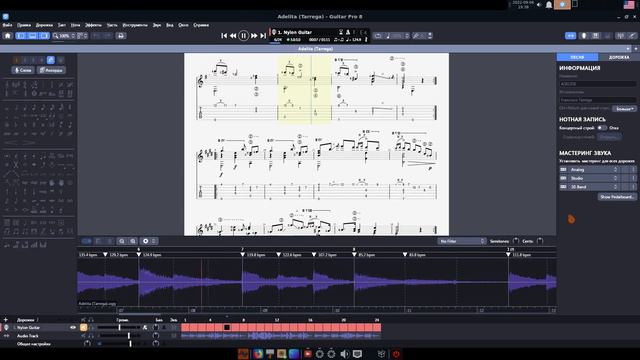Viewport: 640px width, 360px height.
Task: Click the Nylon Guitar track name
Action: [x=29, y=328]
